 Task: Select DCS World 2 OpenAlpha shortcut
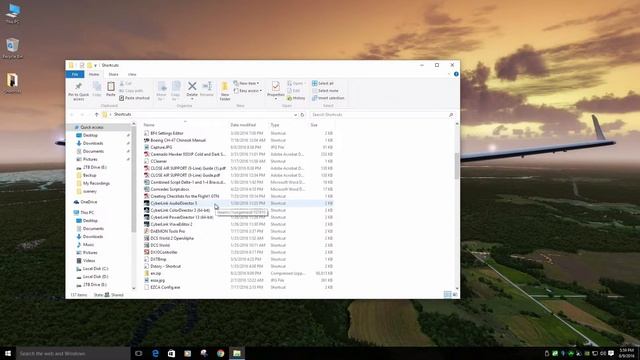point(172,238)
